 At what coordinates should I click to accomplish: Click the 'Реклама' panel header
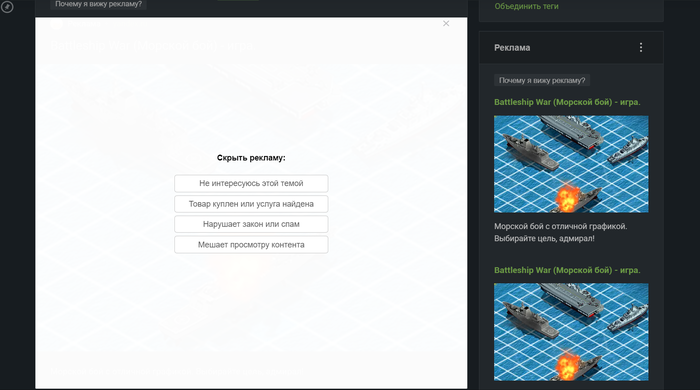point(512,48)
